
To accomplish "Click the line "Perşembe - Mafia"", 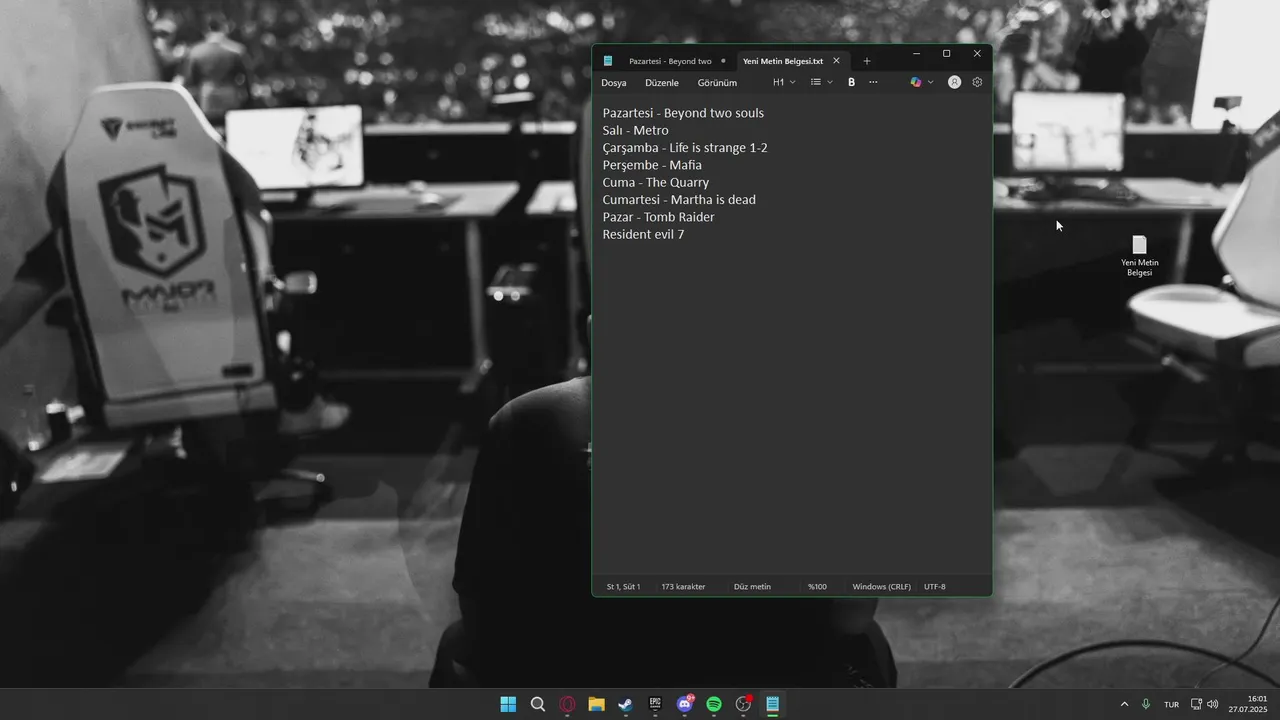I will [x=652, y=165].
